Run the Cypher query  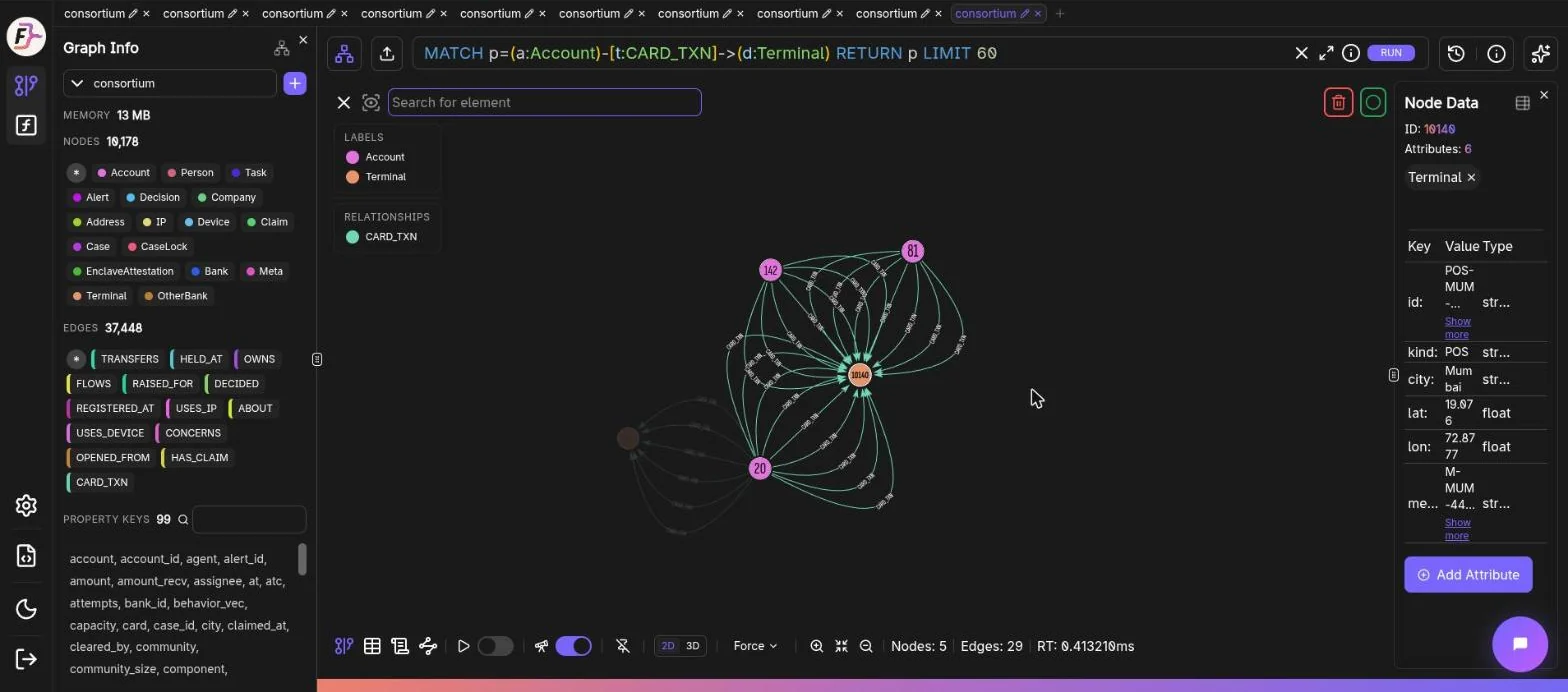point(1391,53)
